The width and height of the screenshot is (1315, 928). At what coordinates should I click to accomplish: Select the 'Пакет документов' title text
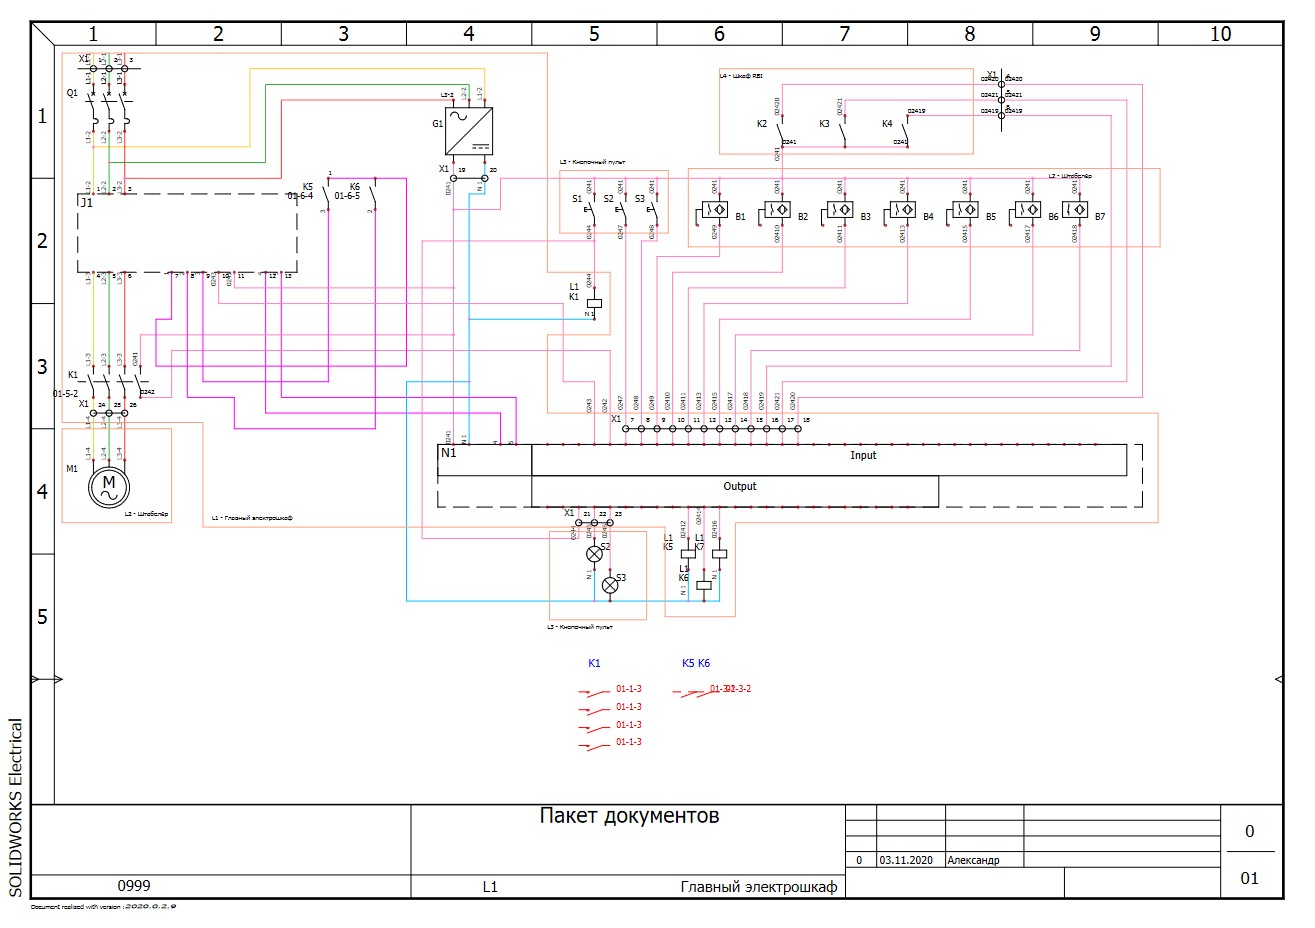[x=629, y=816]
